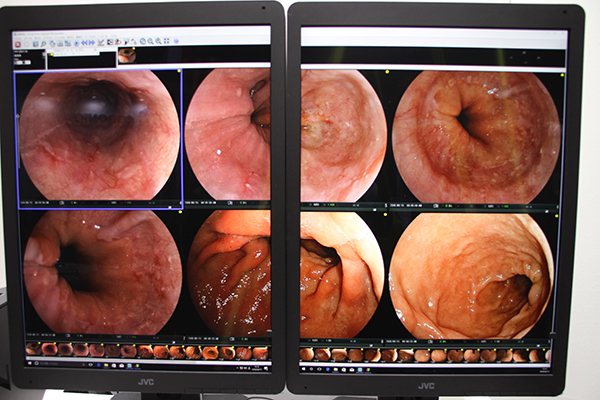Image resolution: width=600 pixels, height=400 pixels.
Task: Click the red close-study icon in toolbar
Action: (x=19, y=43)
